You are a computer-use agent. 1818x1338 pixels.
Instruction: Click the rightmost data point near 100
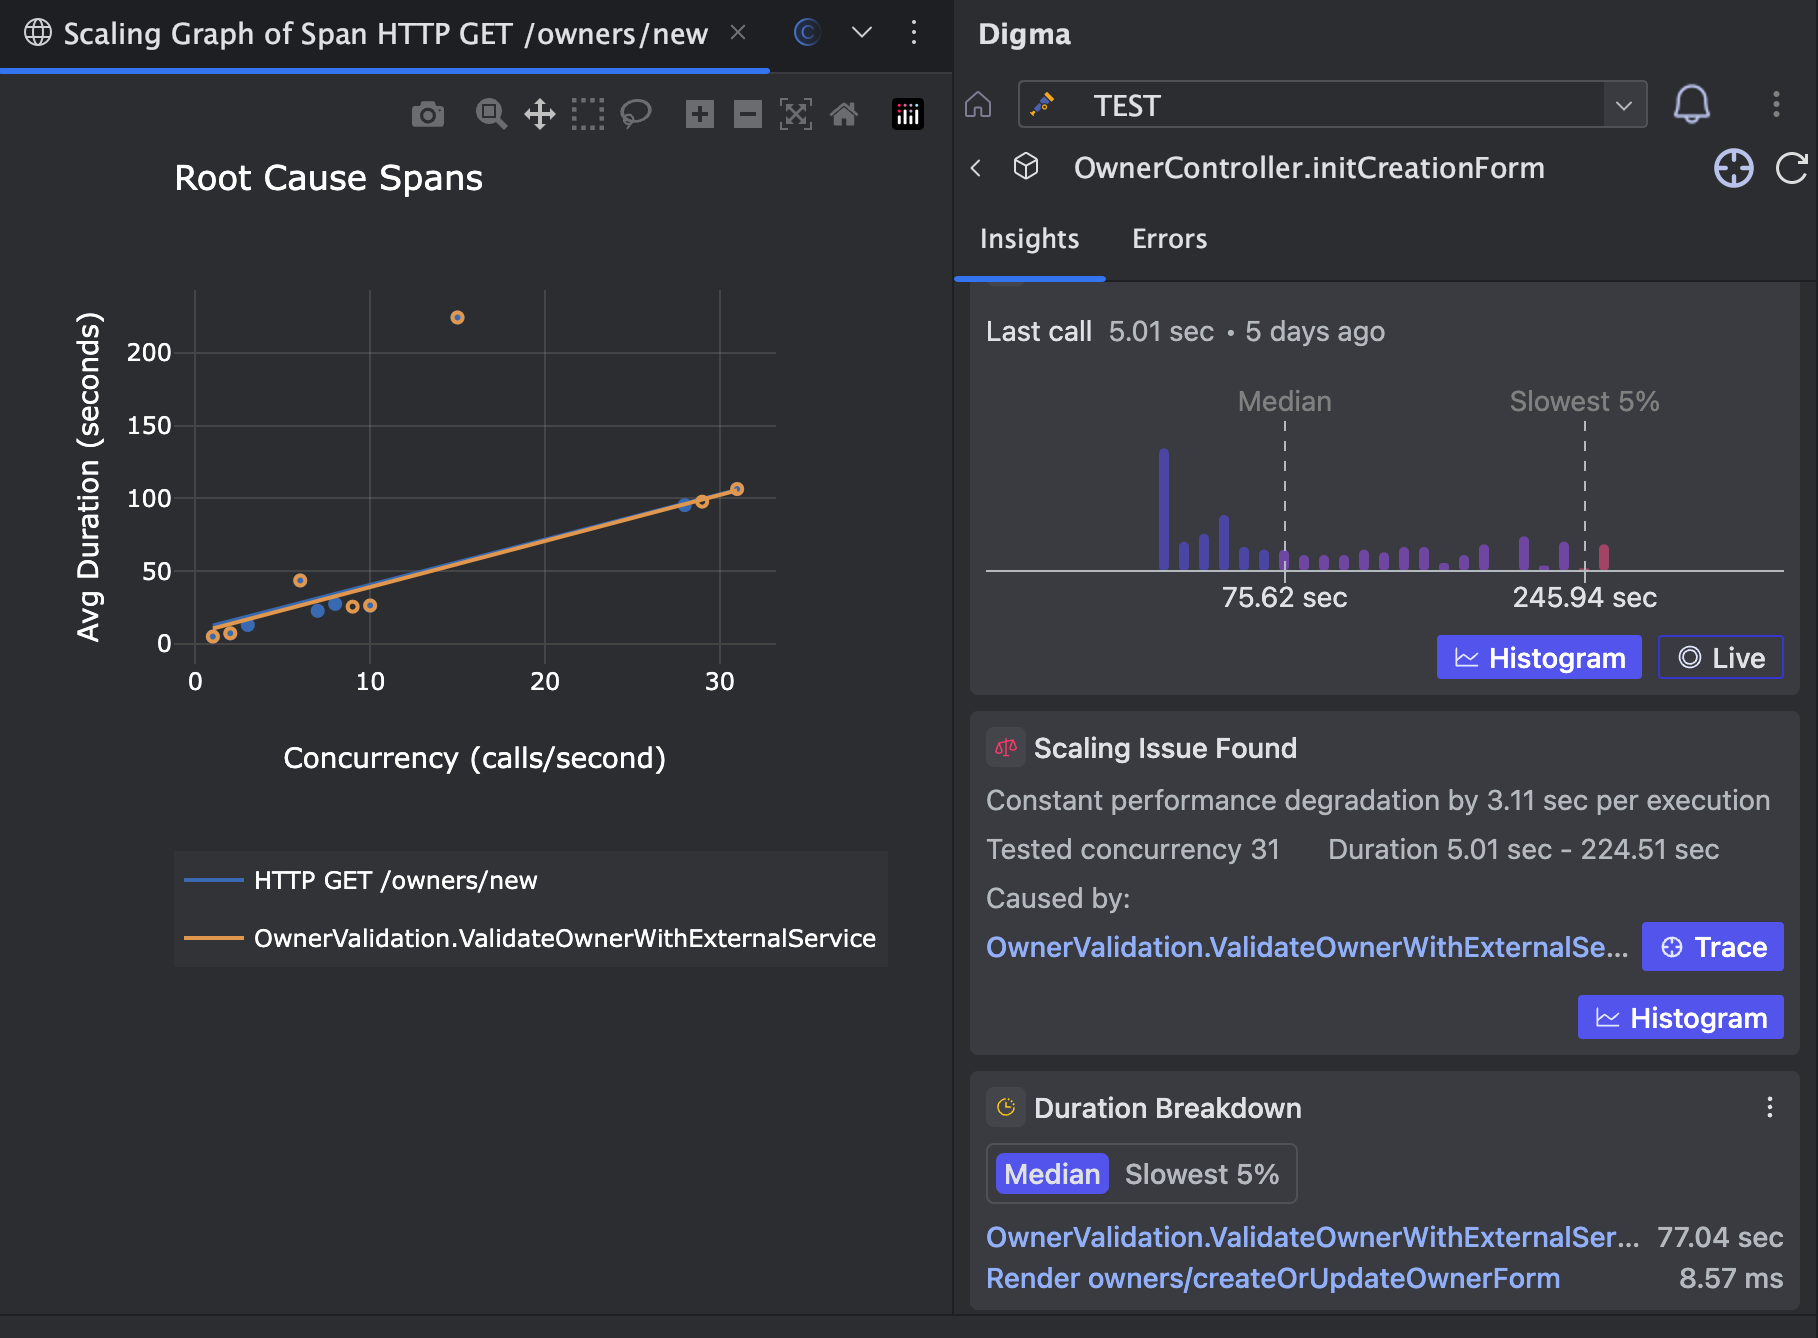coord(737,489)
